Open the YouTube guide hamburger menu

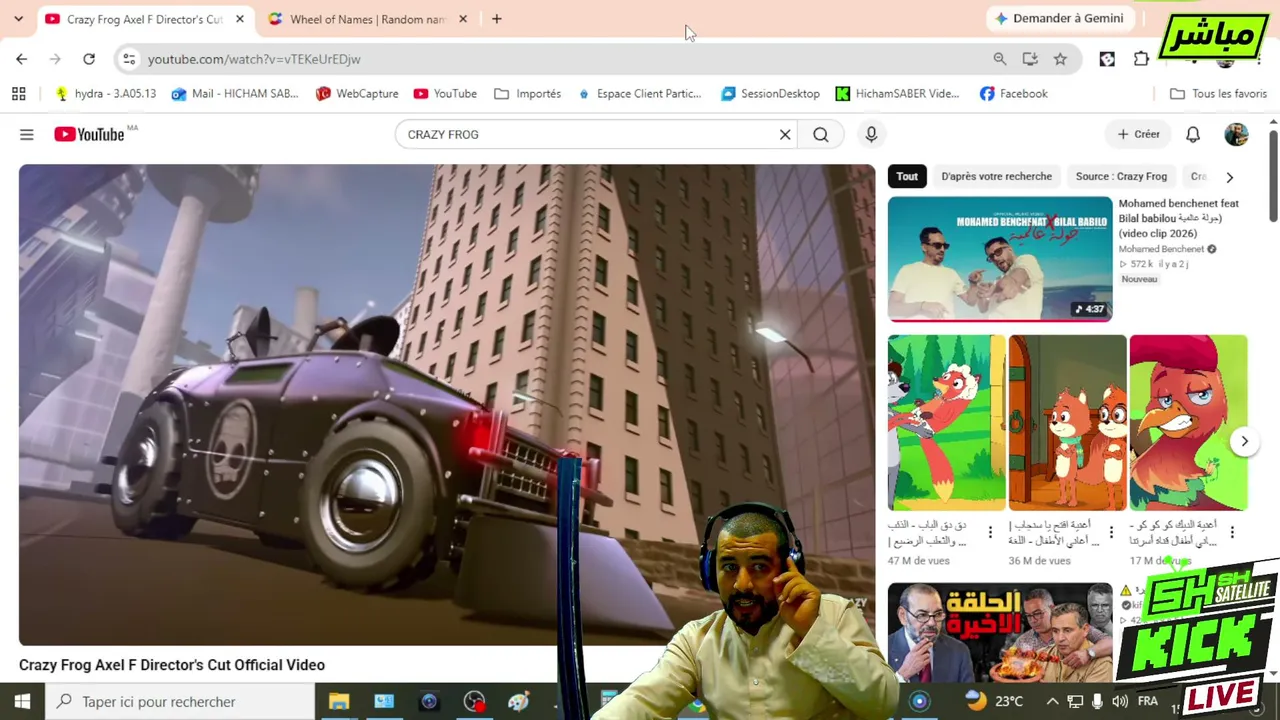click(x=27, y=134)
